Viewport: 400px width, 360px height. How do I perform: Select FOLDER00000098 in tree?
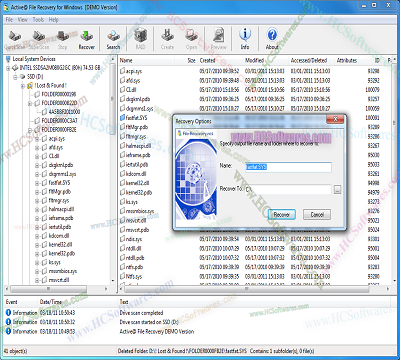[59, 94]
